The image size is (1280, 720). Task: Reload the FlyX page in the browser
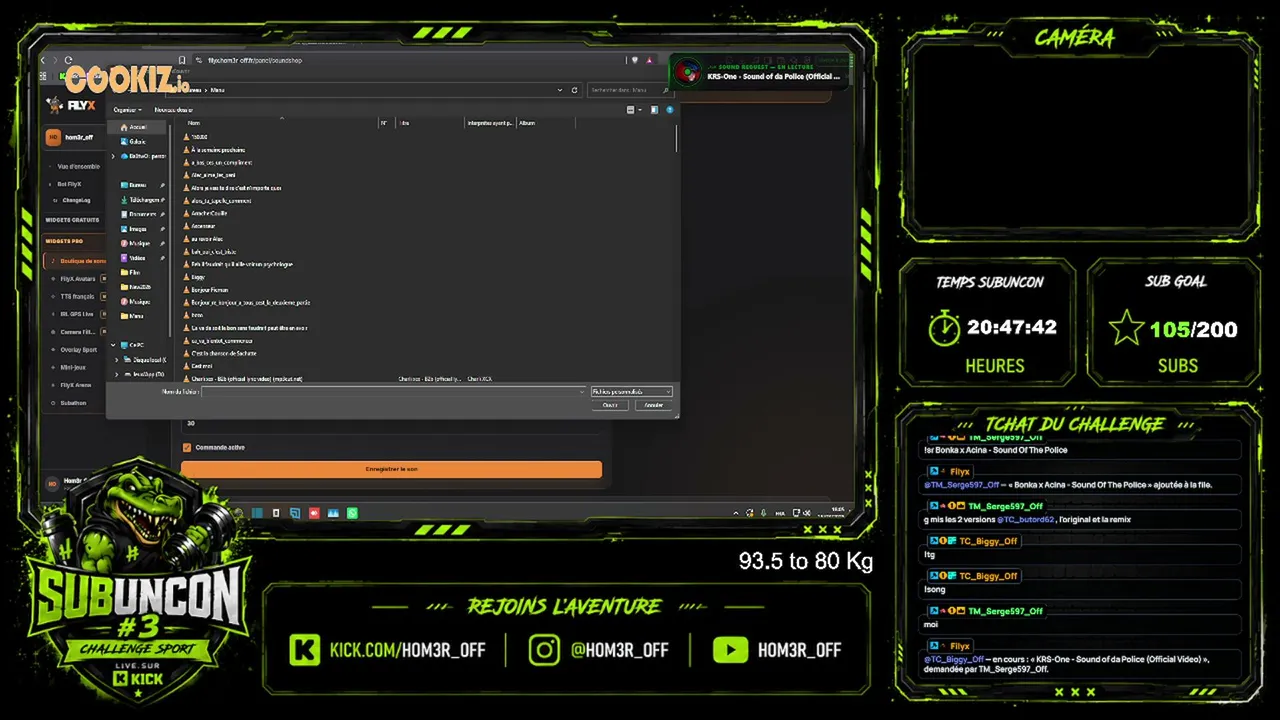(68, 60)
